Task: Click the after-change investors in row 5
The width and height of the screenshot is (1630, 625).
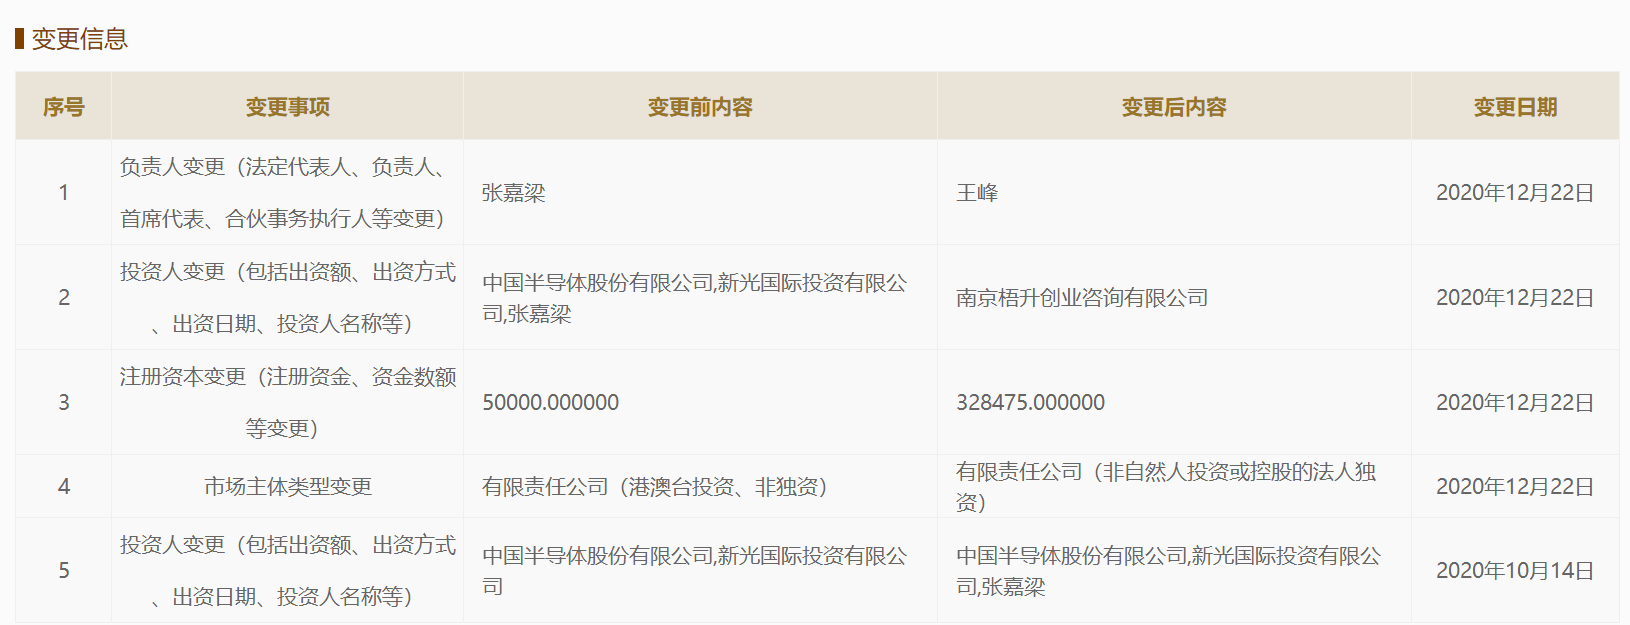Action: 1168,571
